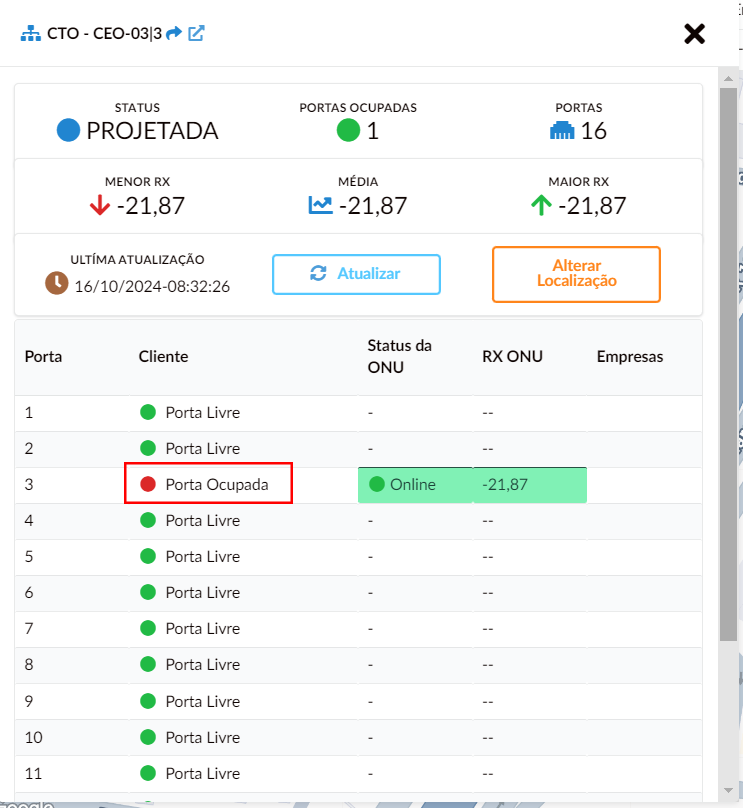Click red dot in port 3 row
743x808 pixels.
tap(148, 484)
